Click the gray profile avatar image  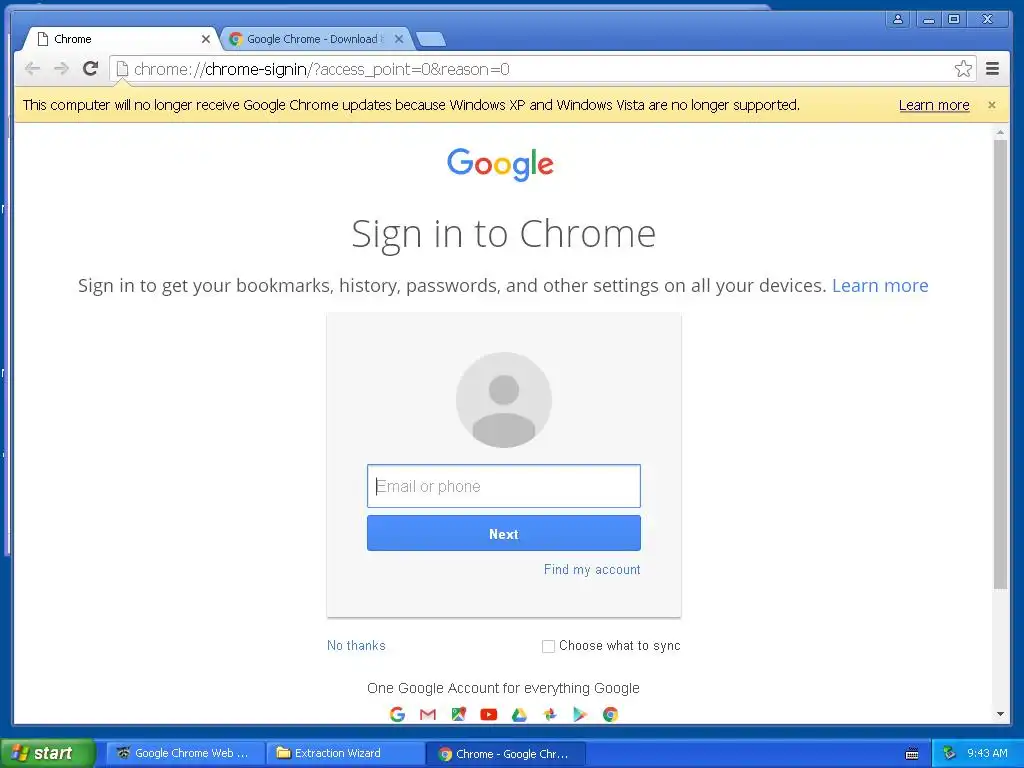[x=504, y=400]
